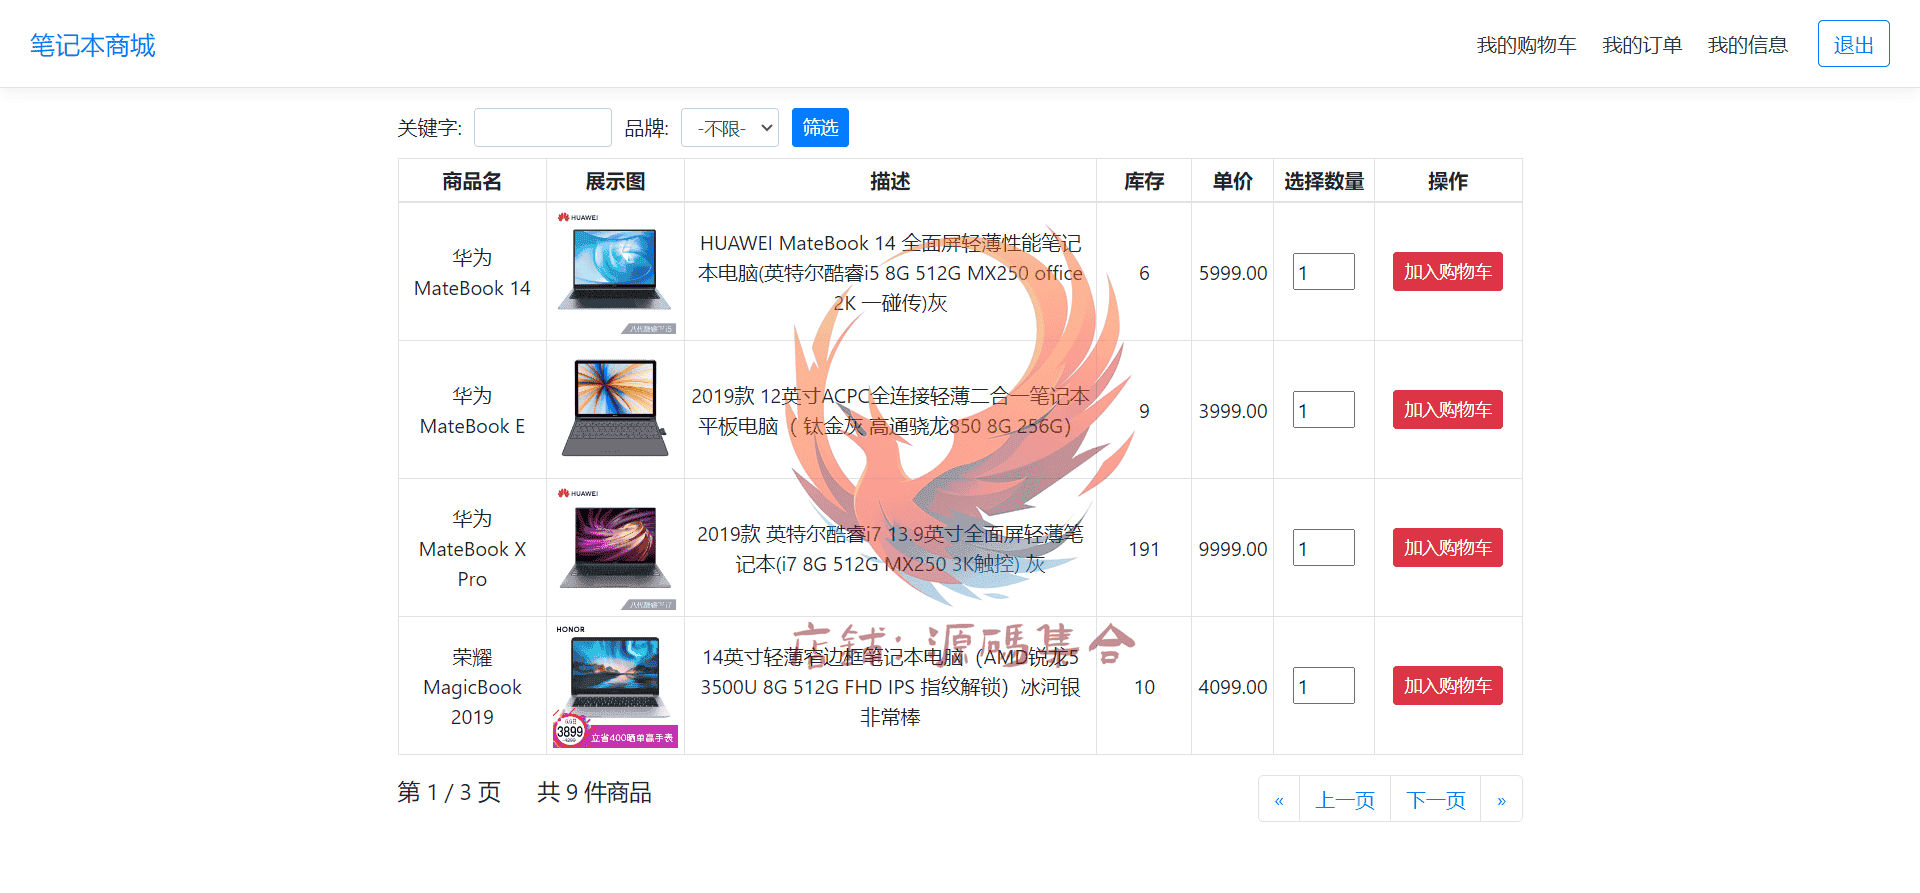The image size is (1920, 893).
Task: Click the product name 华为 MateBook 14
Action: pyautogui.click(x=472, y=273)
